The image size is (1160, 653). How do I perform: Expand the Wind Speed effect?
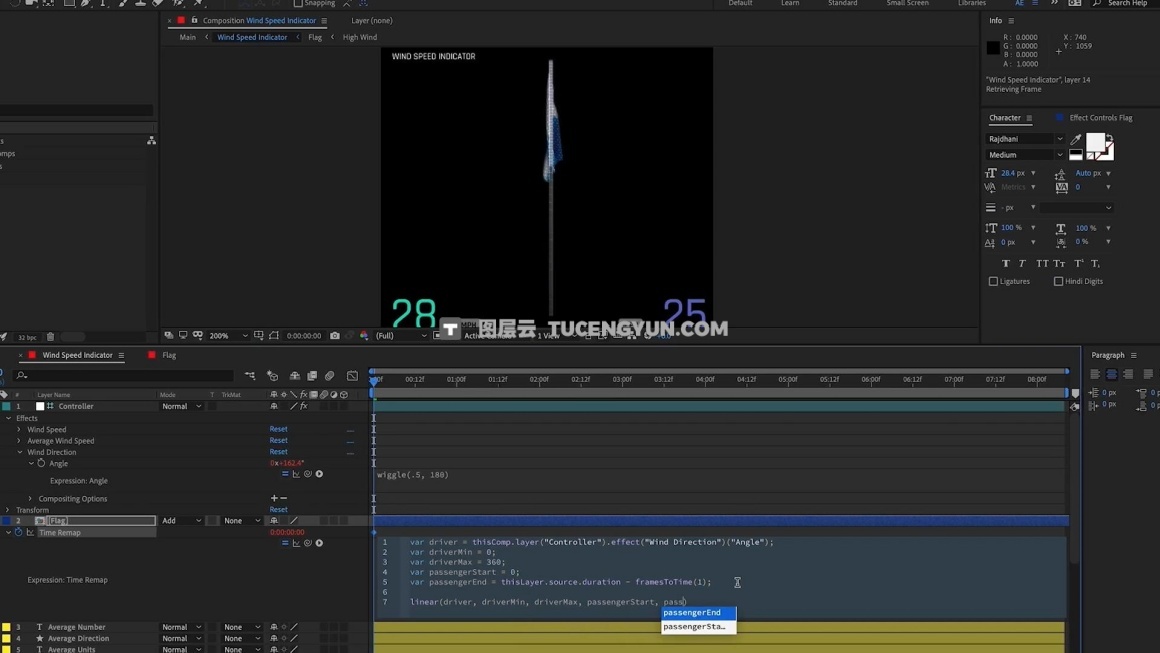tap(19, 430)
